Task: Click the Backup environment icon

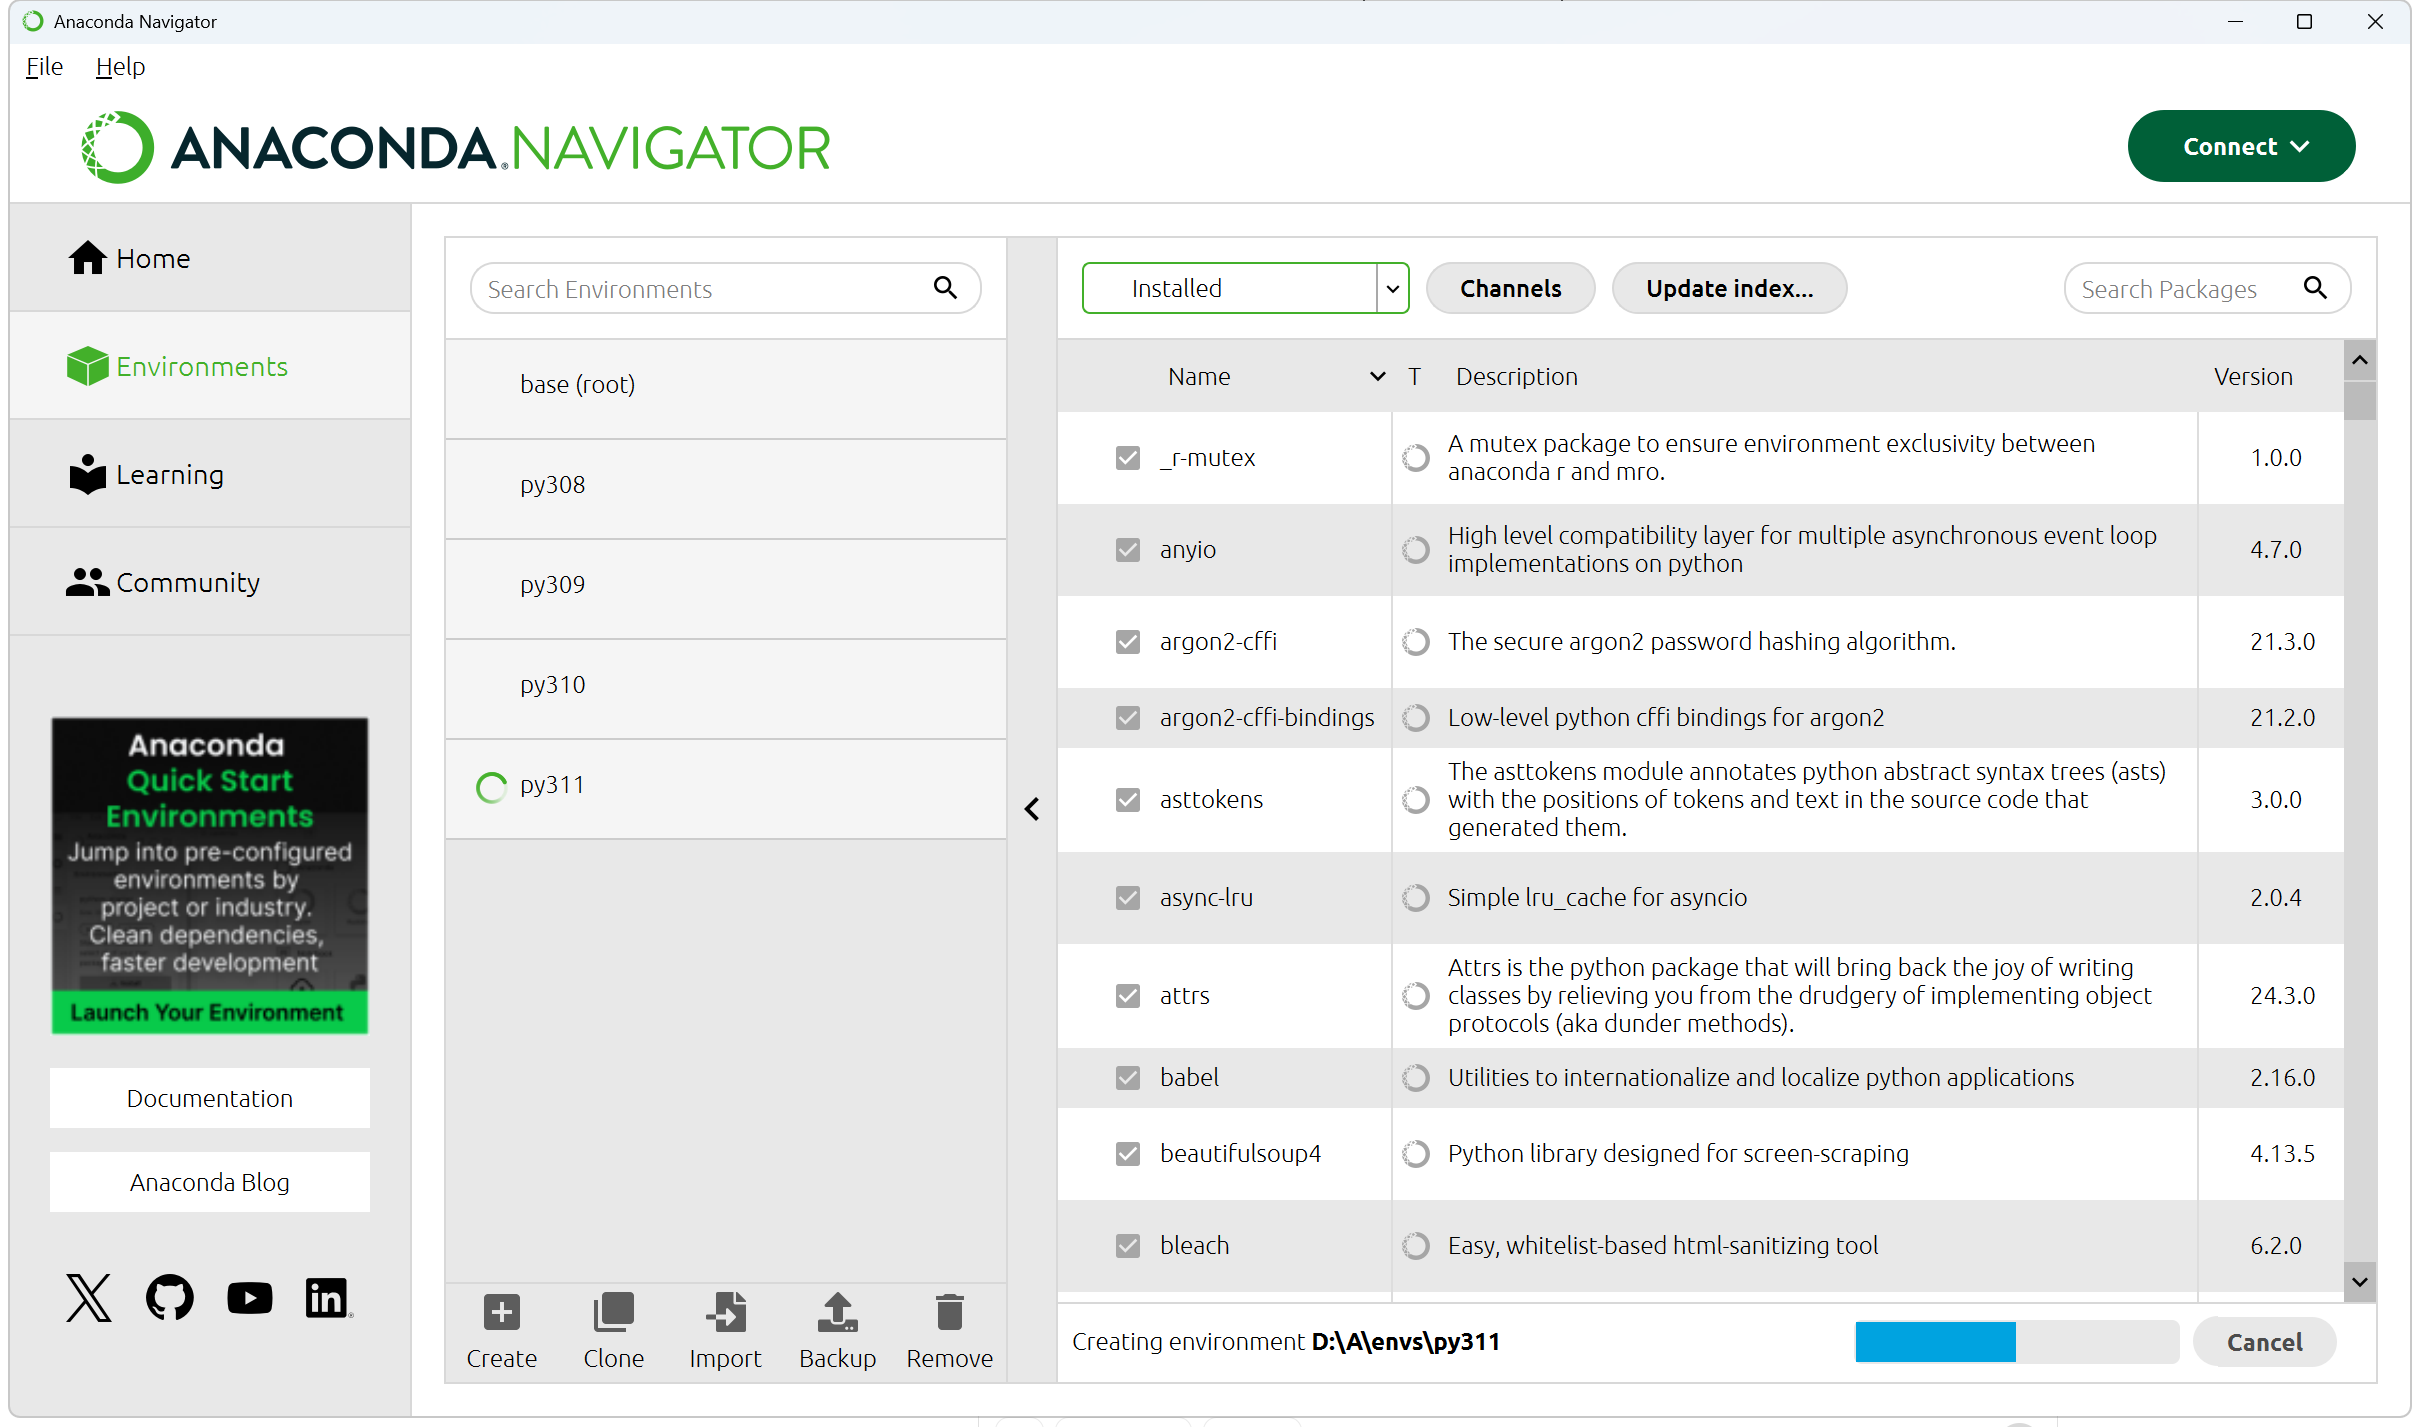Action: [x=837, y=1312]
